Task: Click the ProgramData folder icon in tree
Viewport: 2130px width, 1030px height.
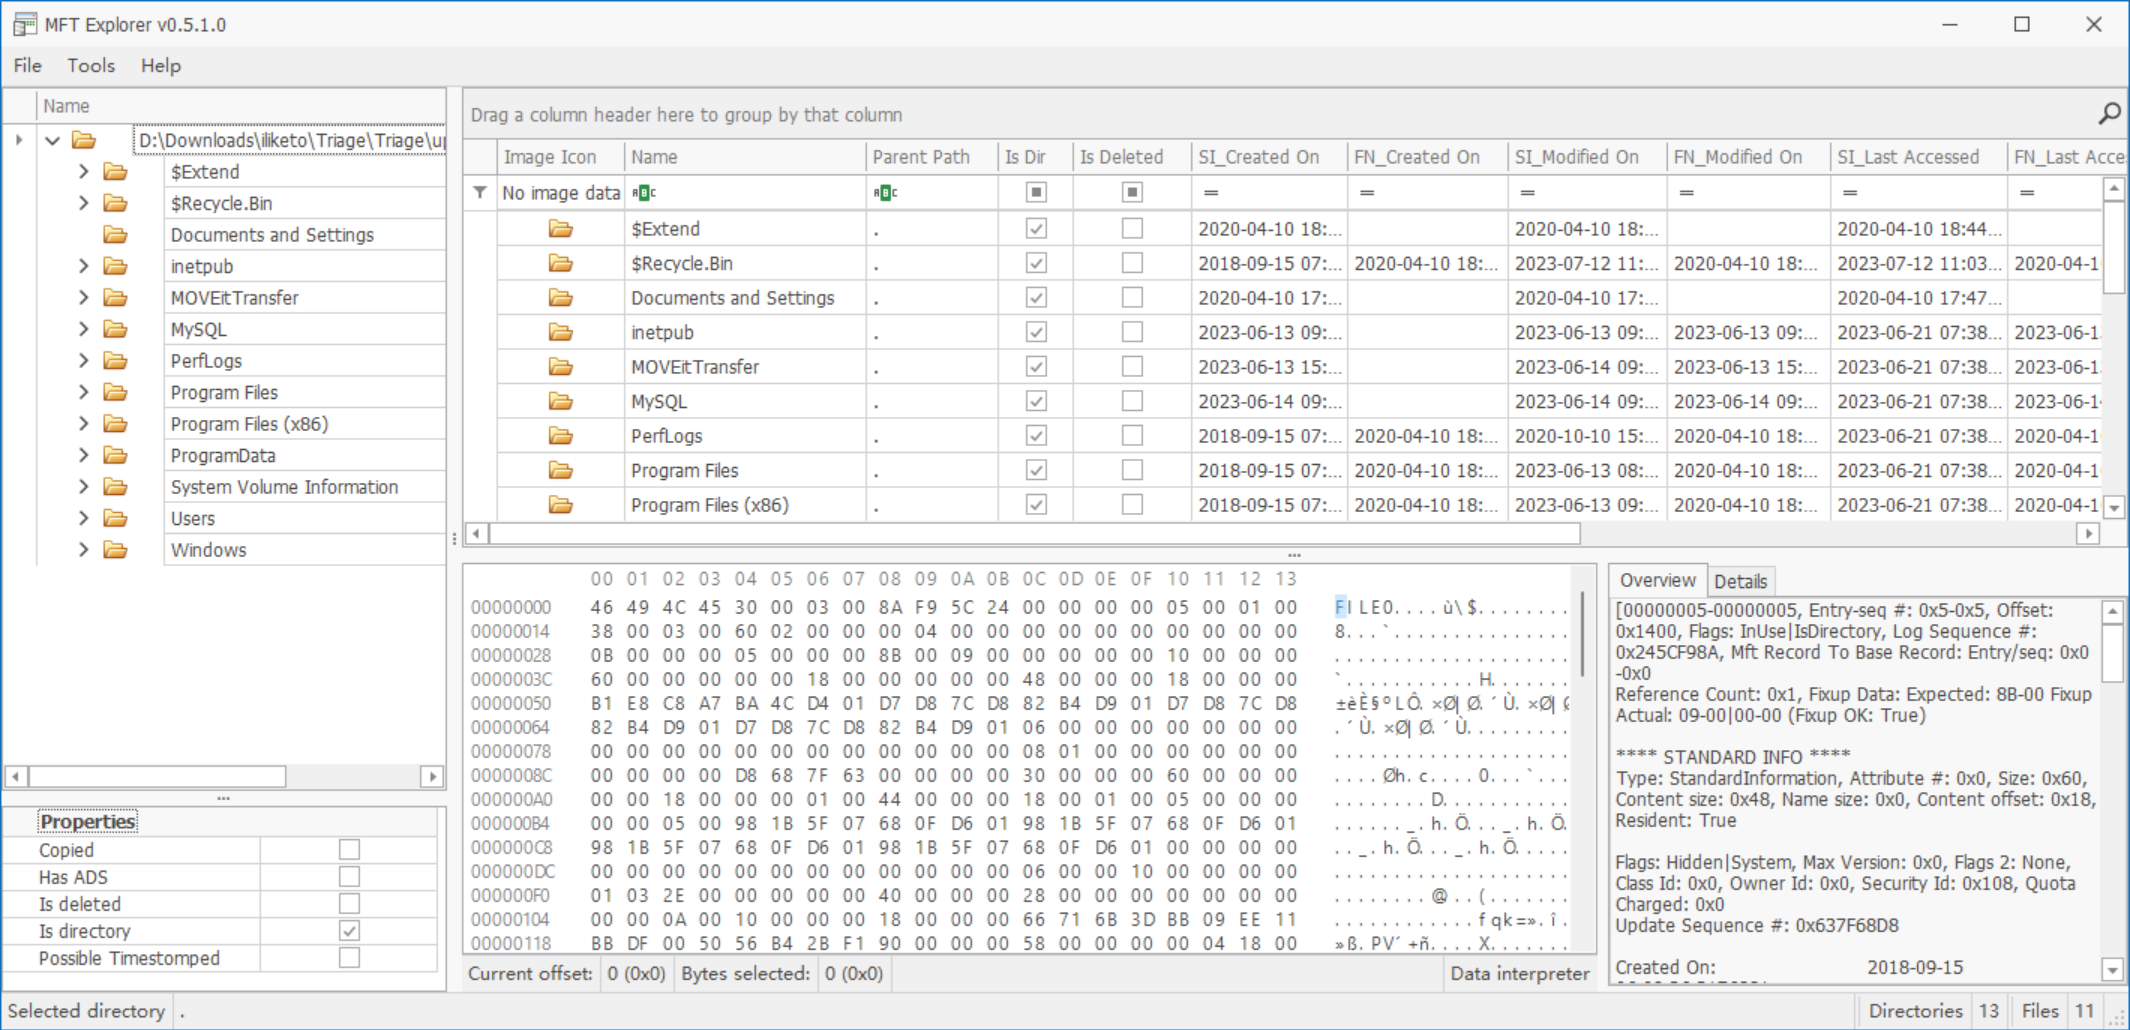Action: click(x=116, y=455)
